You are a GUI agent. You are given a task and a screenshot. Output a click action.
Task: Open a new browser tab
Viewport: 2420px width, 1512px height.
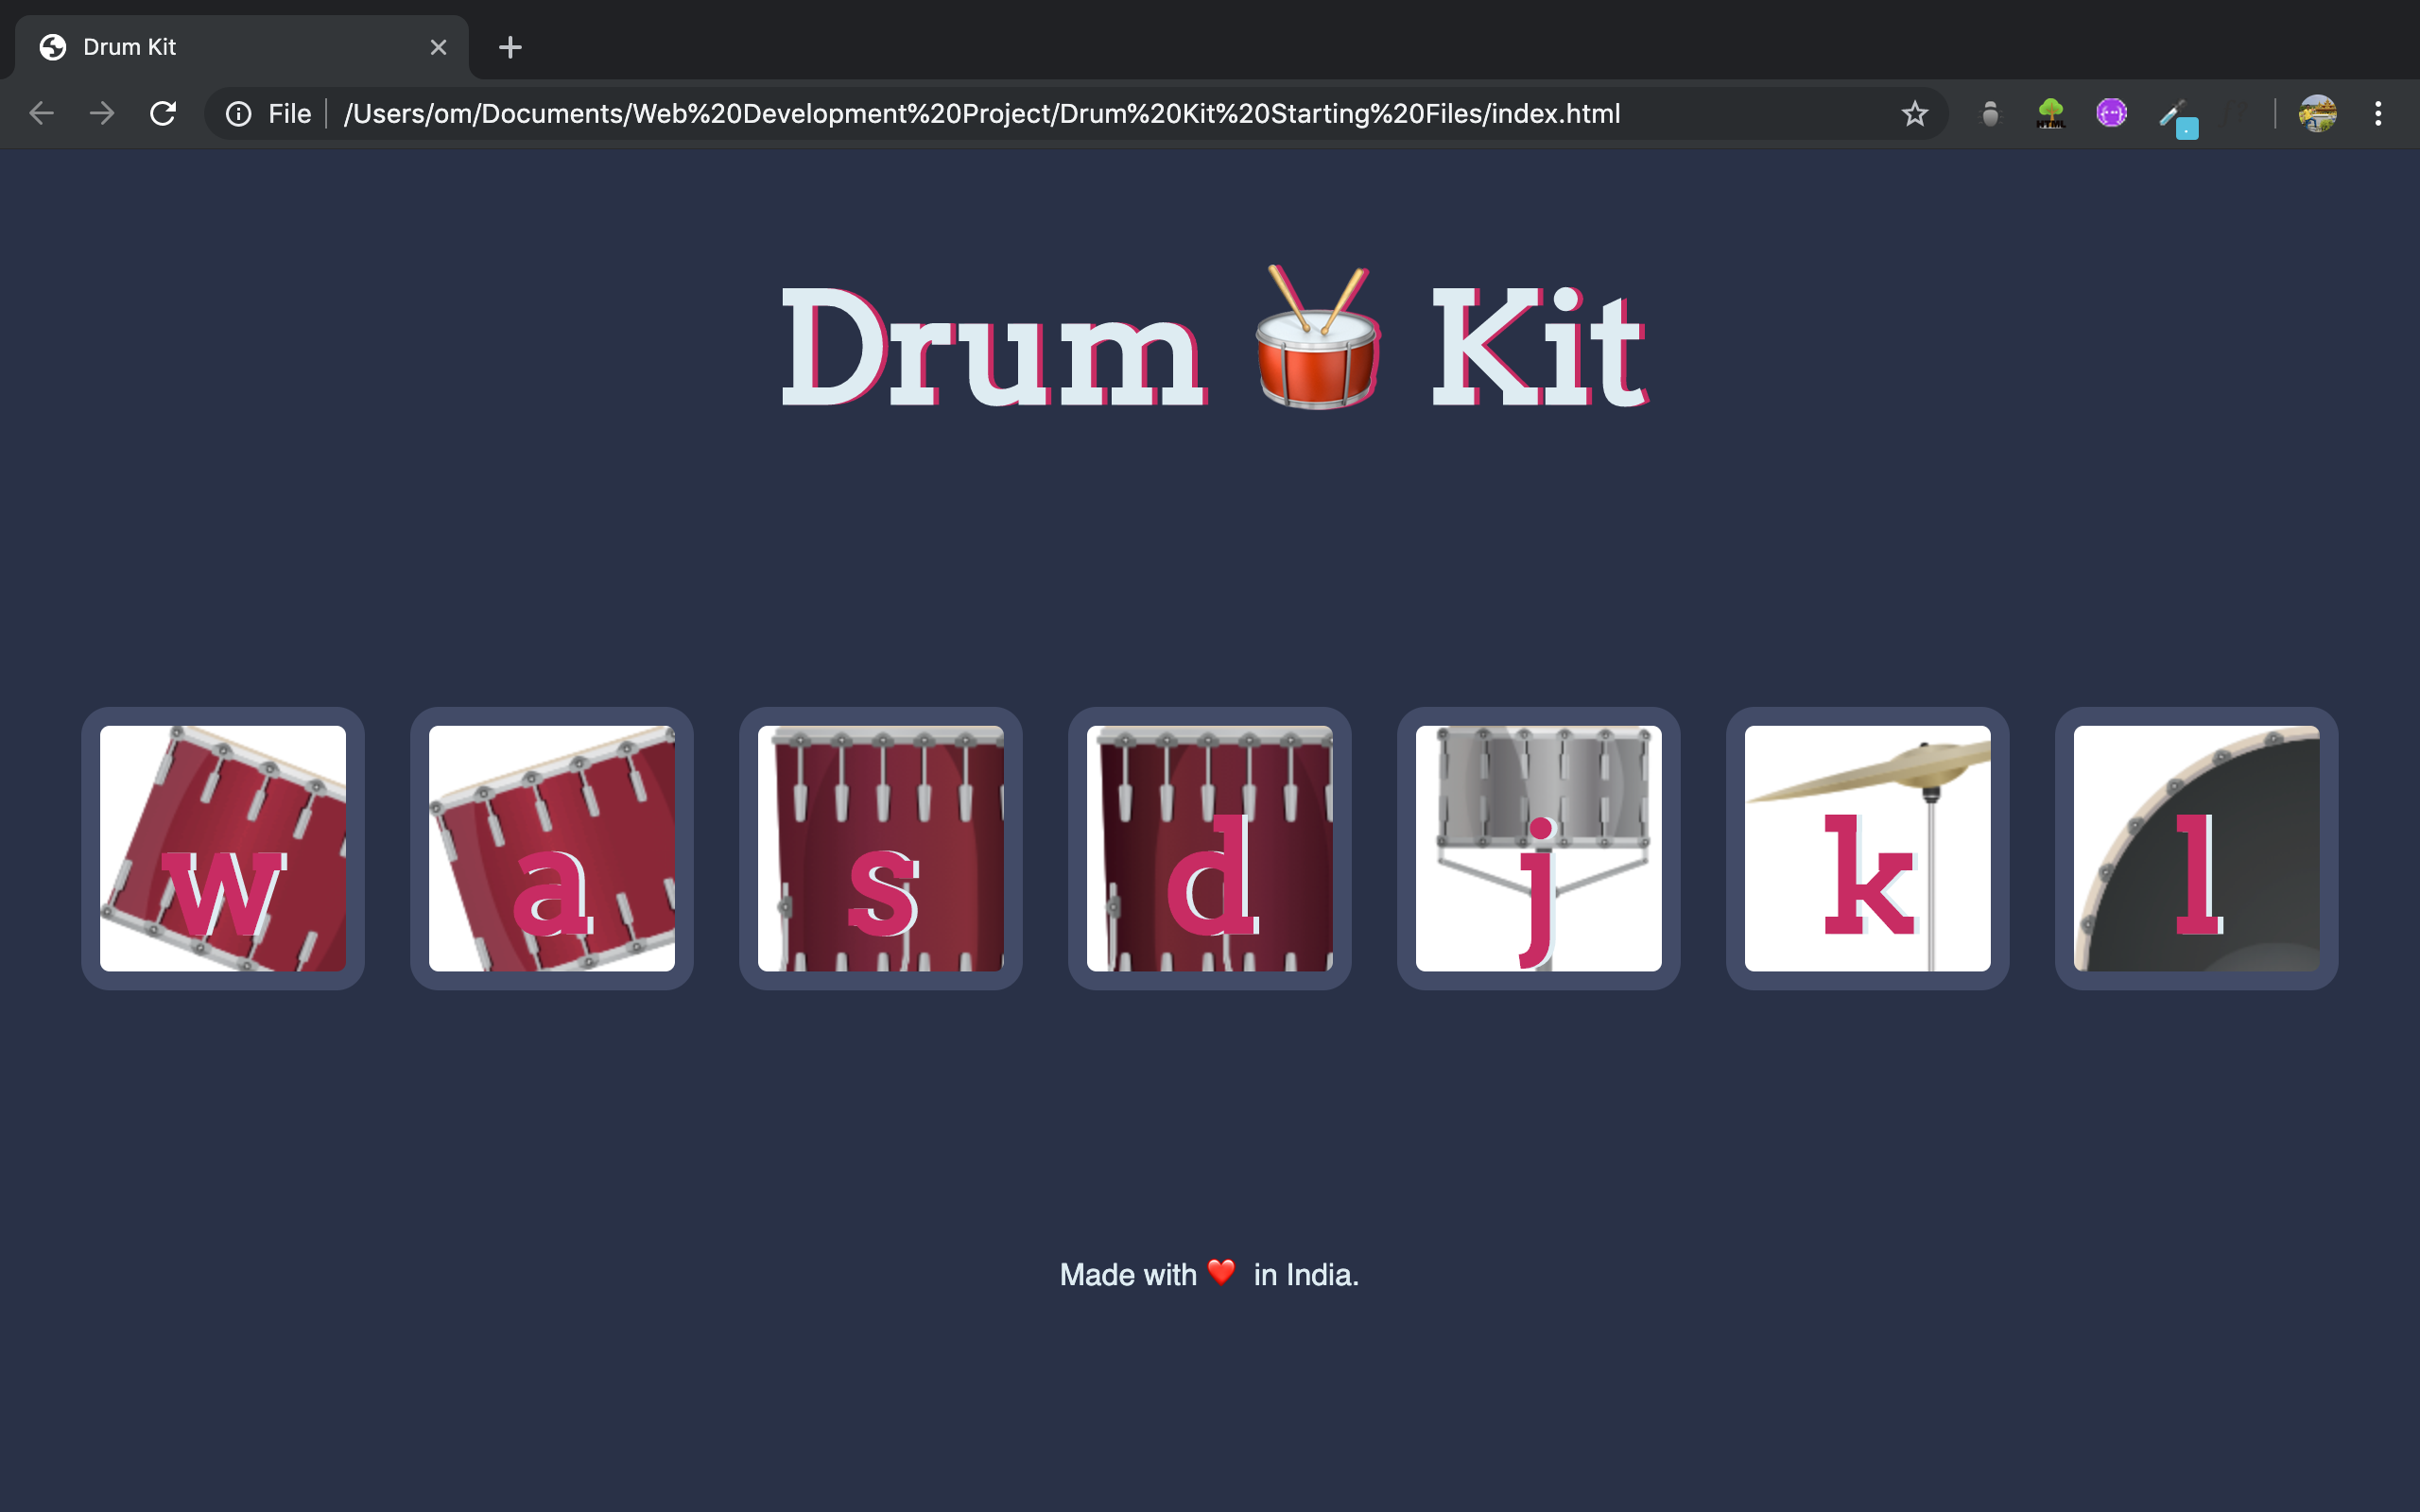pos(510,47)
